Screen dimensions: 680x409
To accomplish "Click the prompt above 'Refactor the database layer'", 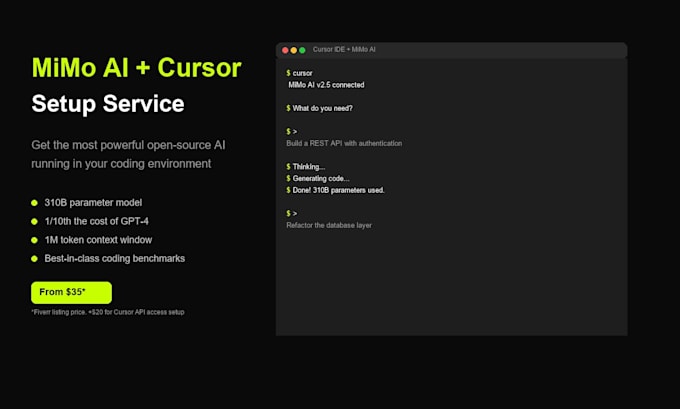I will tap(291, 213).
